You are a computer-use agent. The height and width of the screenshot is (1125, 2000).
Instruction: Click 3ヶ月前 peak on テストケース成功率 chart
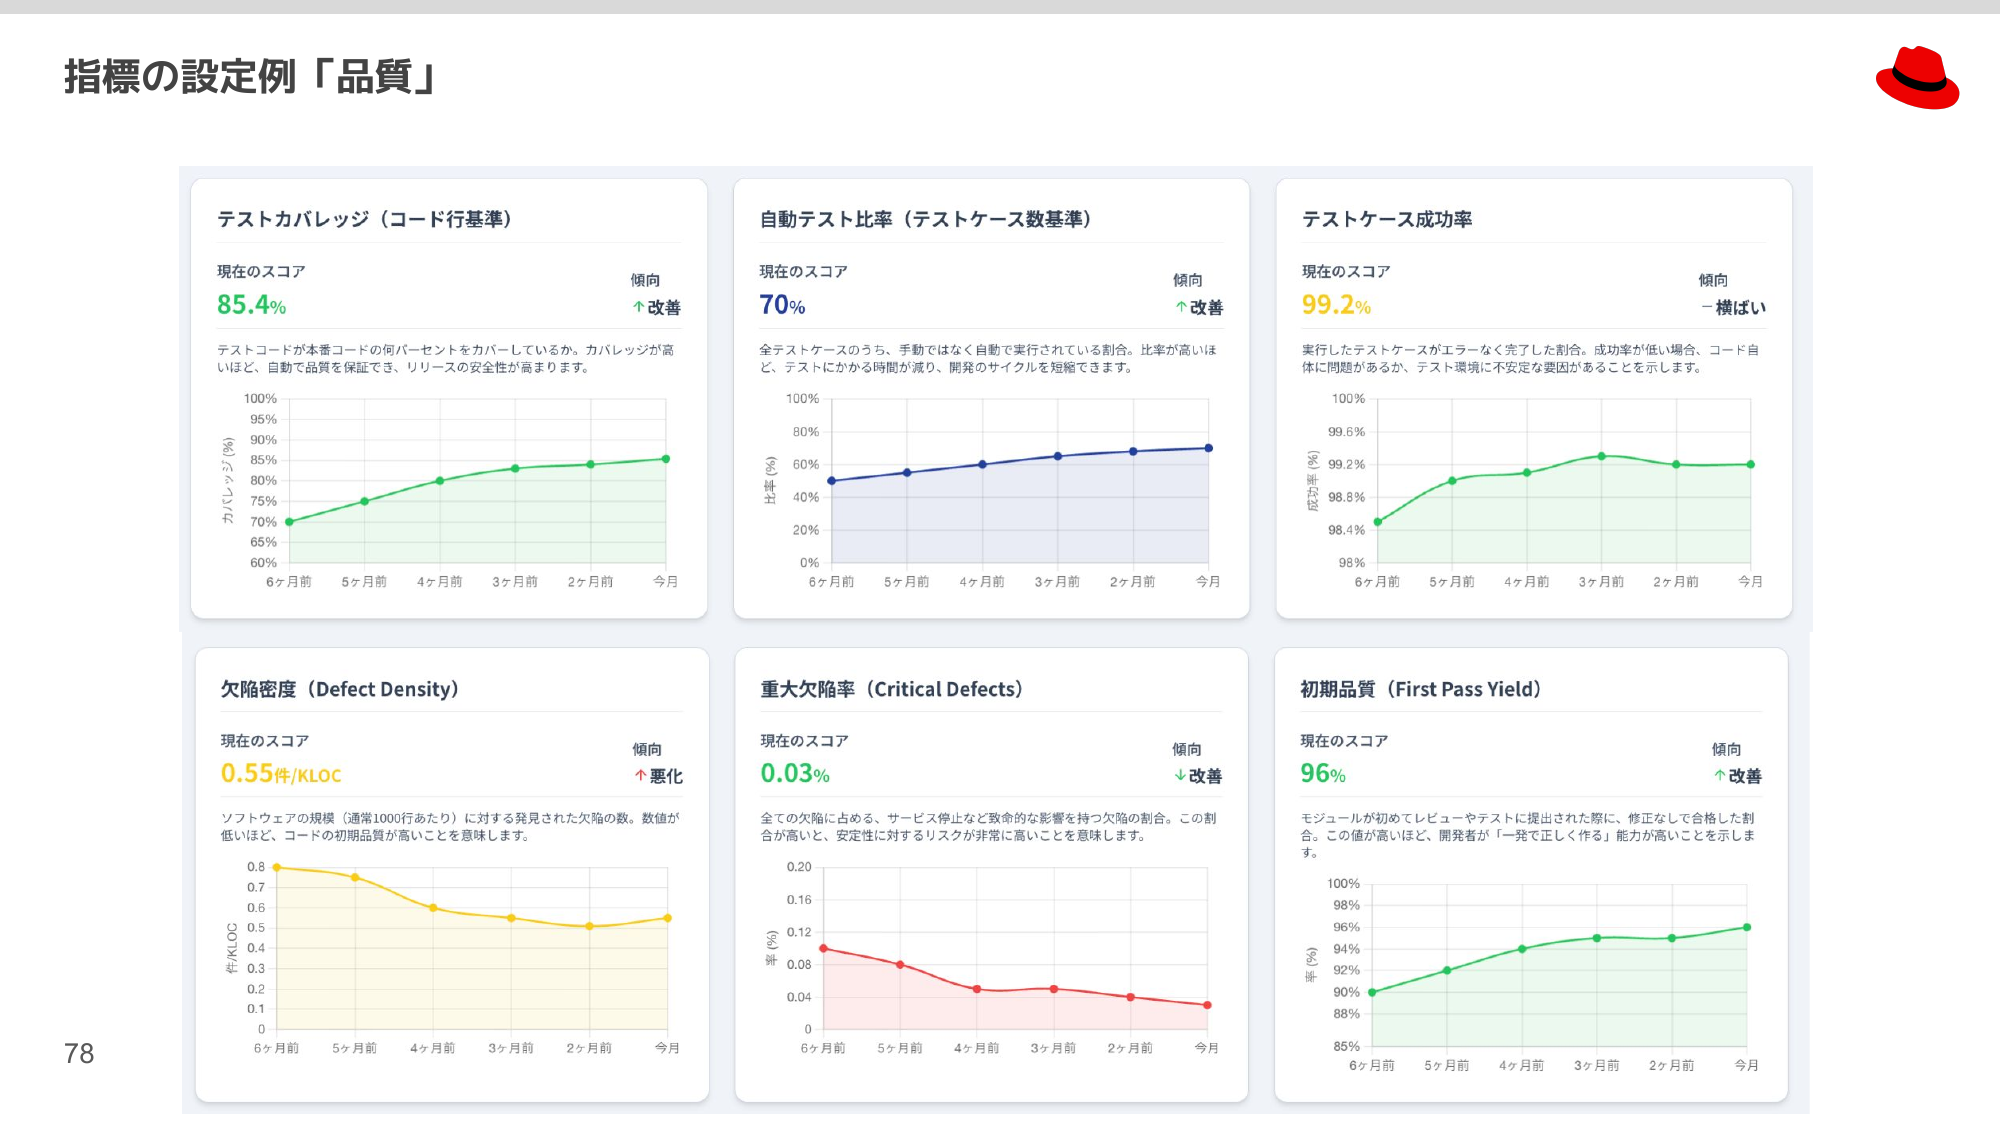pos(1601,456)
